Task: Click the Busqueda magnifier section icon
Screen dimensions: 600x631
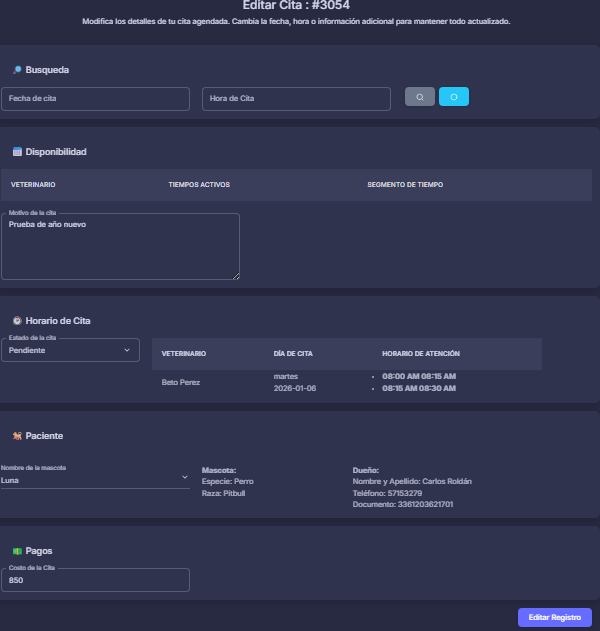Action: click(x=17, y=70)
